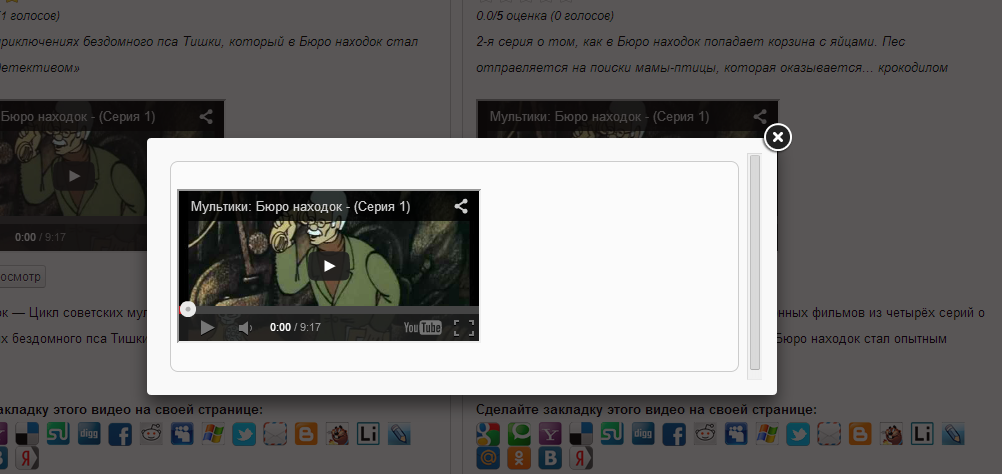Share to Delicious in the left article
The height and width of the screenshot is (474, 1002).
click(27, 434)
